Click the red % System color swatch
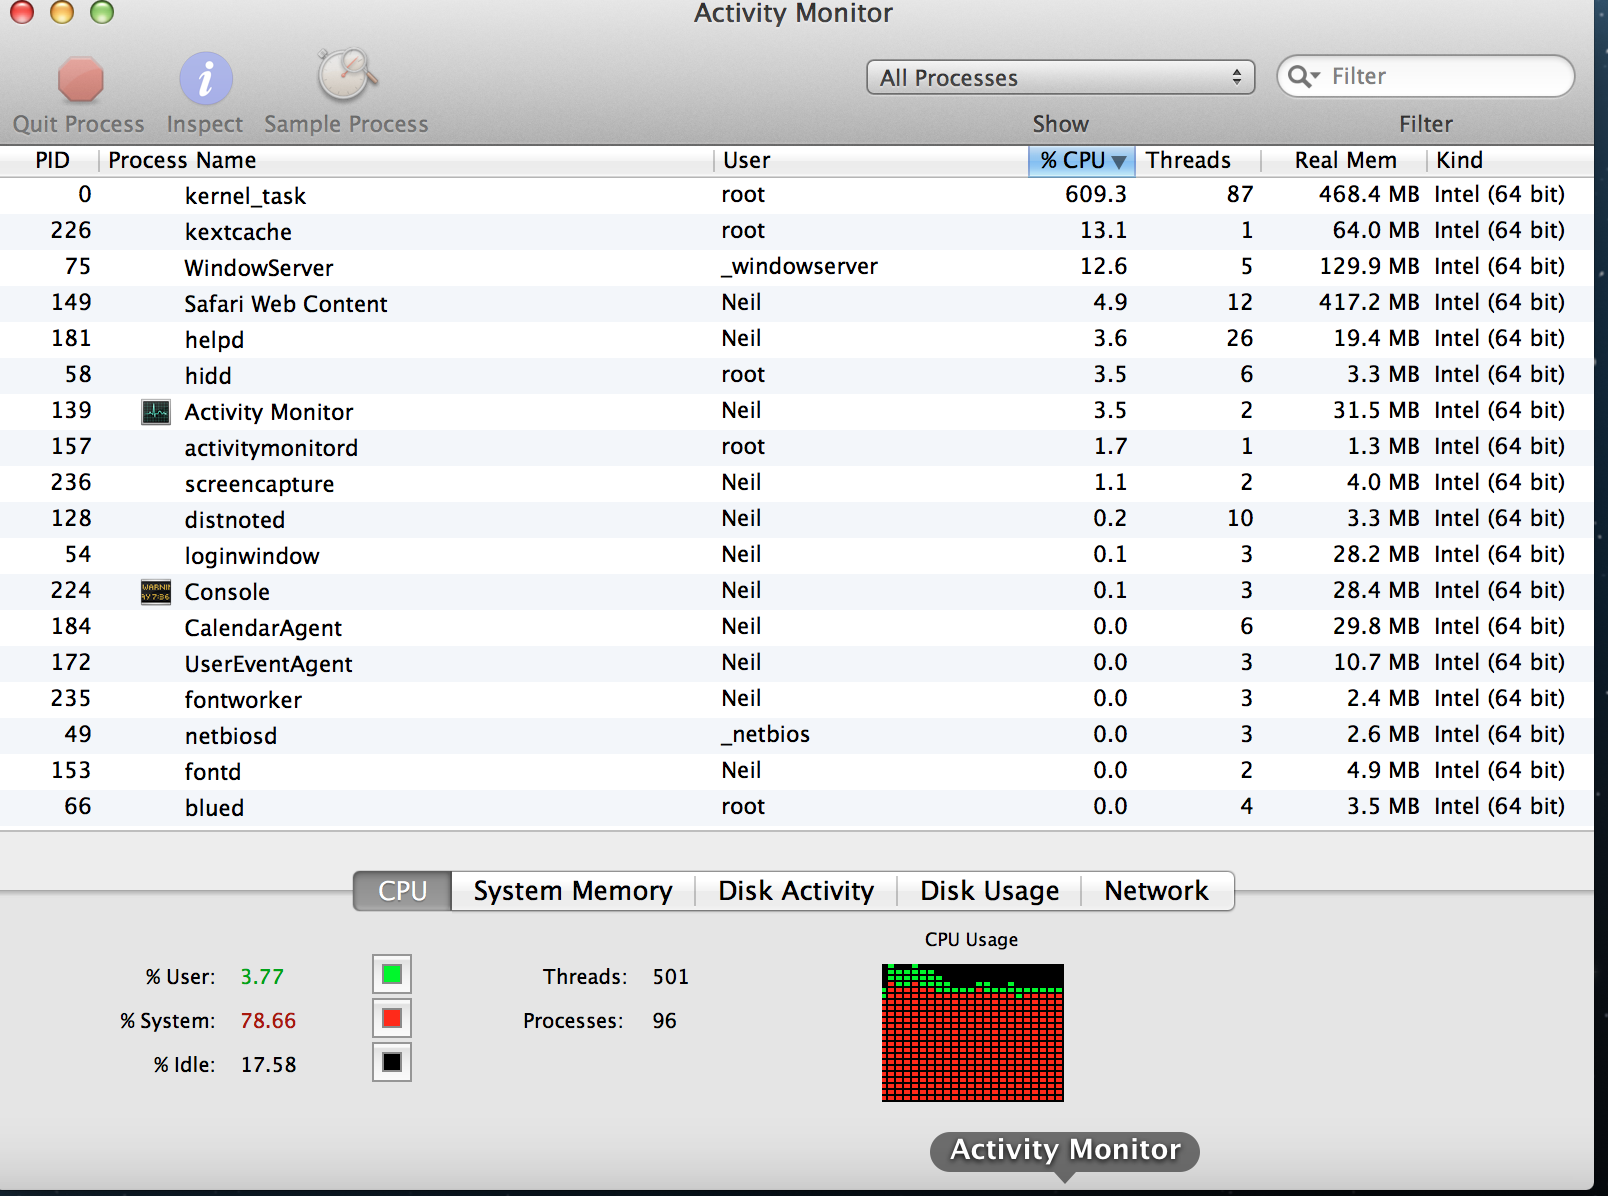This screenshot has width=1608, height=1196. (x=392, y=1018)
